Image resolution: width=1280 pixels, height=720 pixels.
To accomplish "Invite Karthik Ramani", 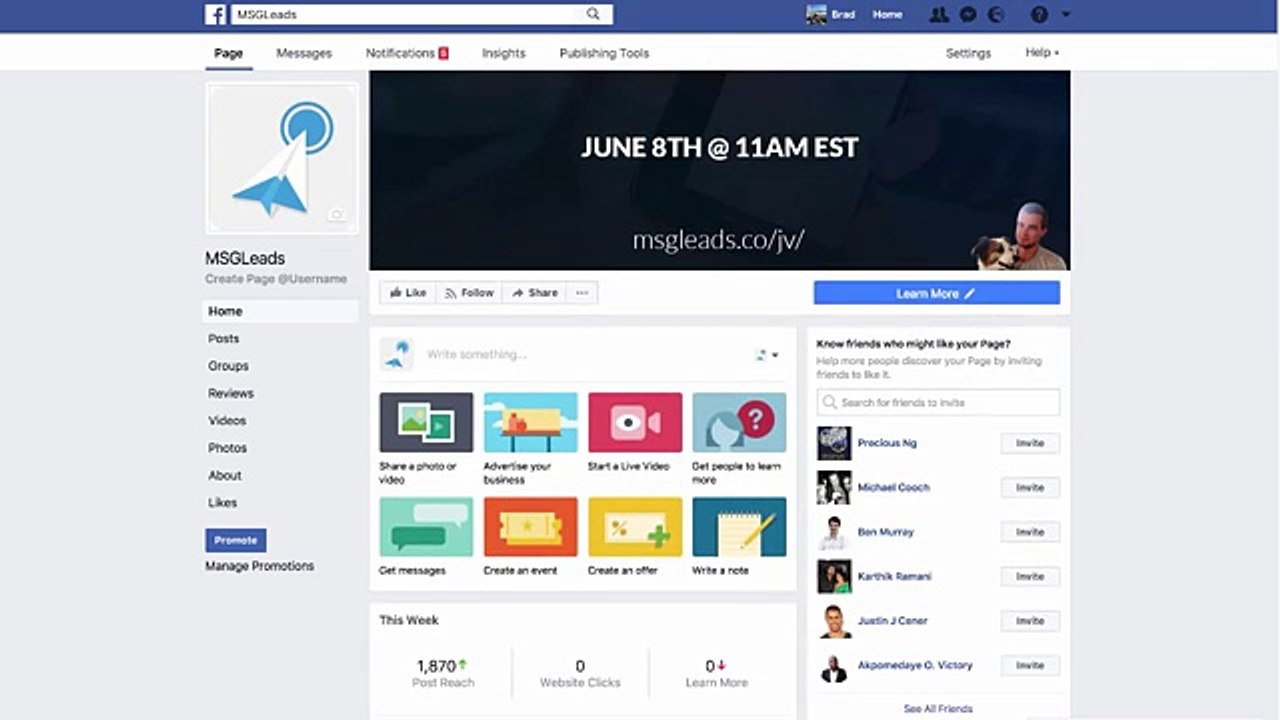I will click(x=1030, y=576).
